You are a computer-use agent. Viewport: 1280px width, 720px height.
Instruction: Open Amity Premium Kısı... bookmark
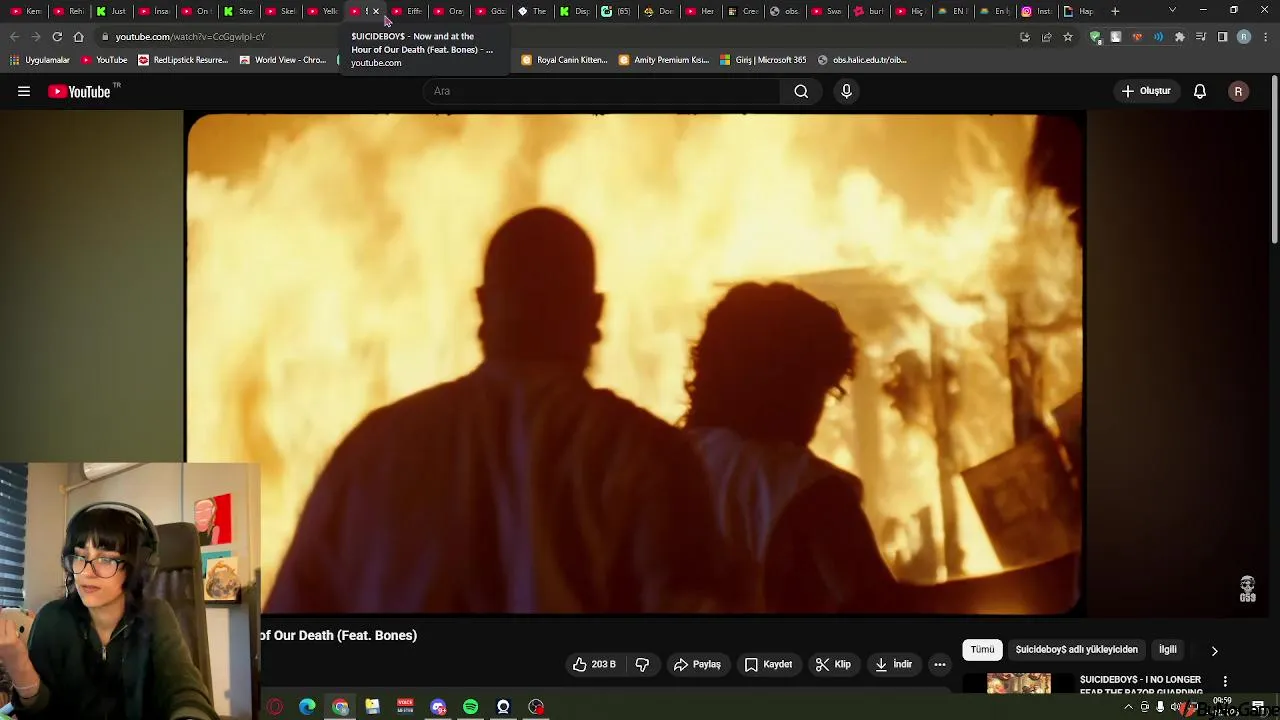664,60
